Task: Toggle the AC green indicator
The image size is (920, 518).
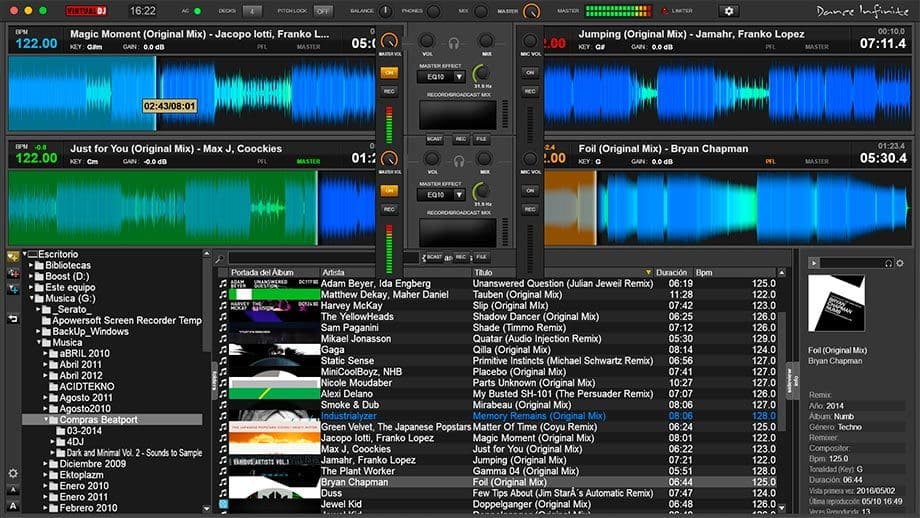Action: [x=197, y=11]
